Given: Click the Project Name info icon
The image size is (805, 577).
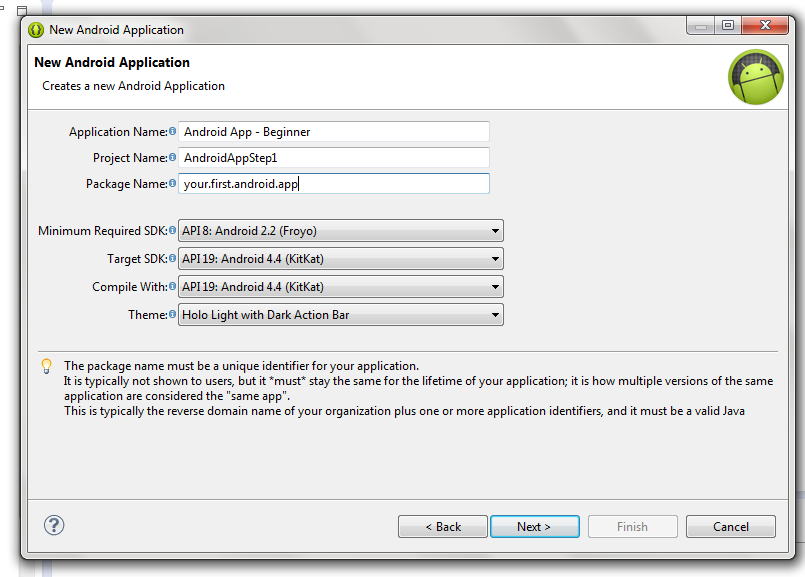Looking at the screenshot, I should 172,157.
